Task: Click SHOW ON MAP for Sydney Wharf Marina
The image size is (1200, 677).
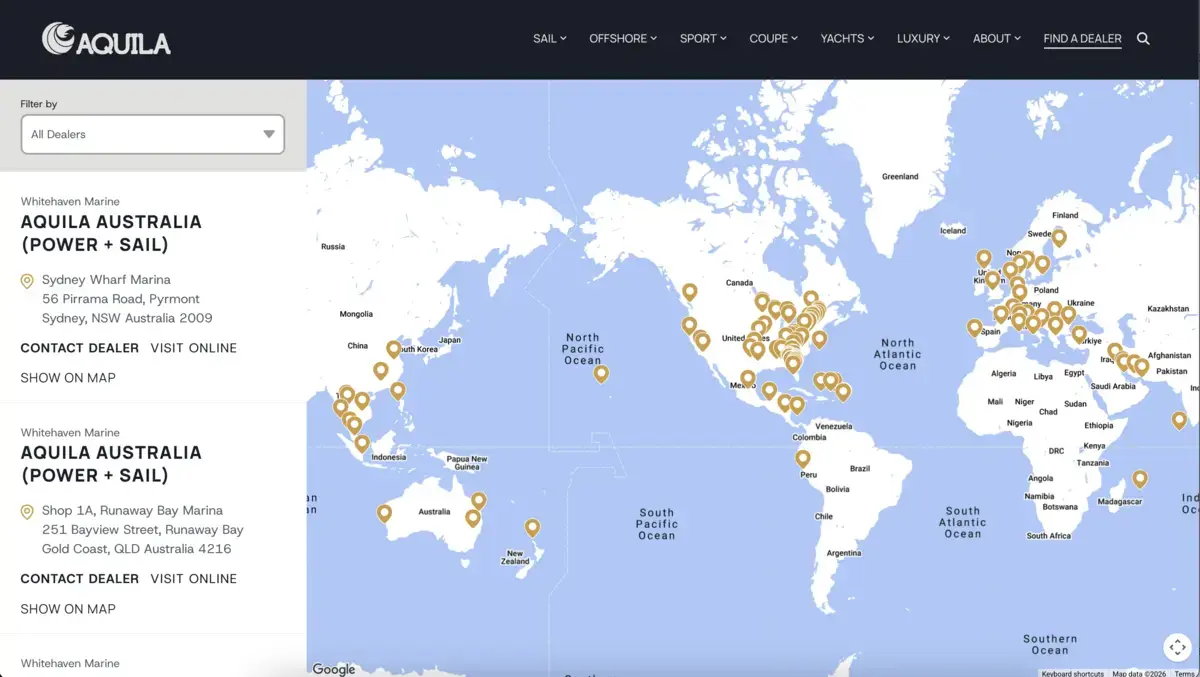Action: click(x=68, y=378)
